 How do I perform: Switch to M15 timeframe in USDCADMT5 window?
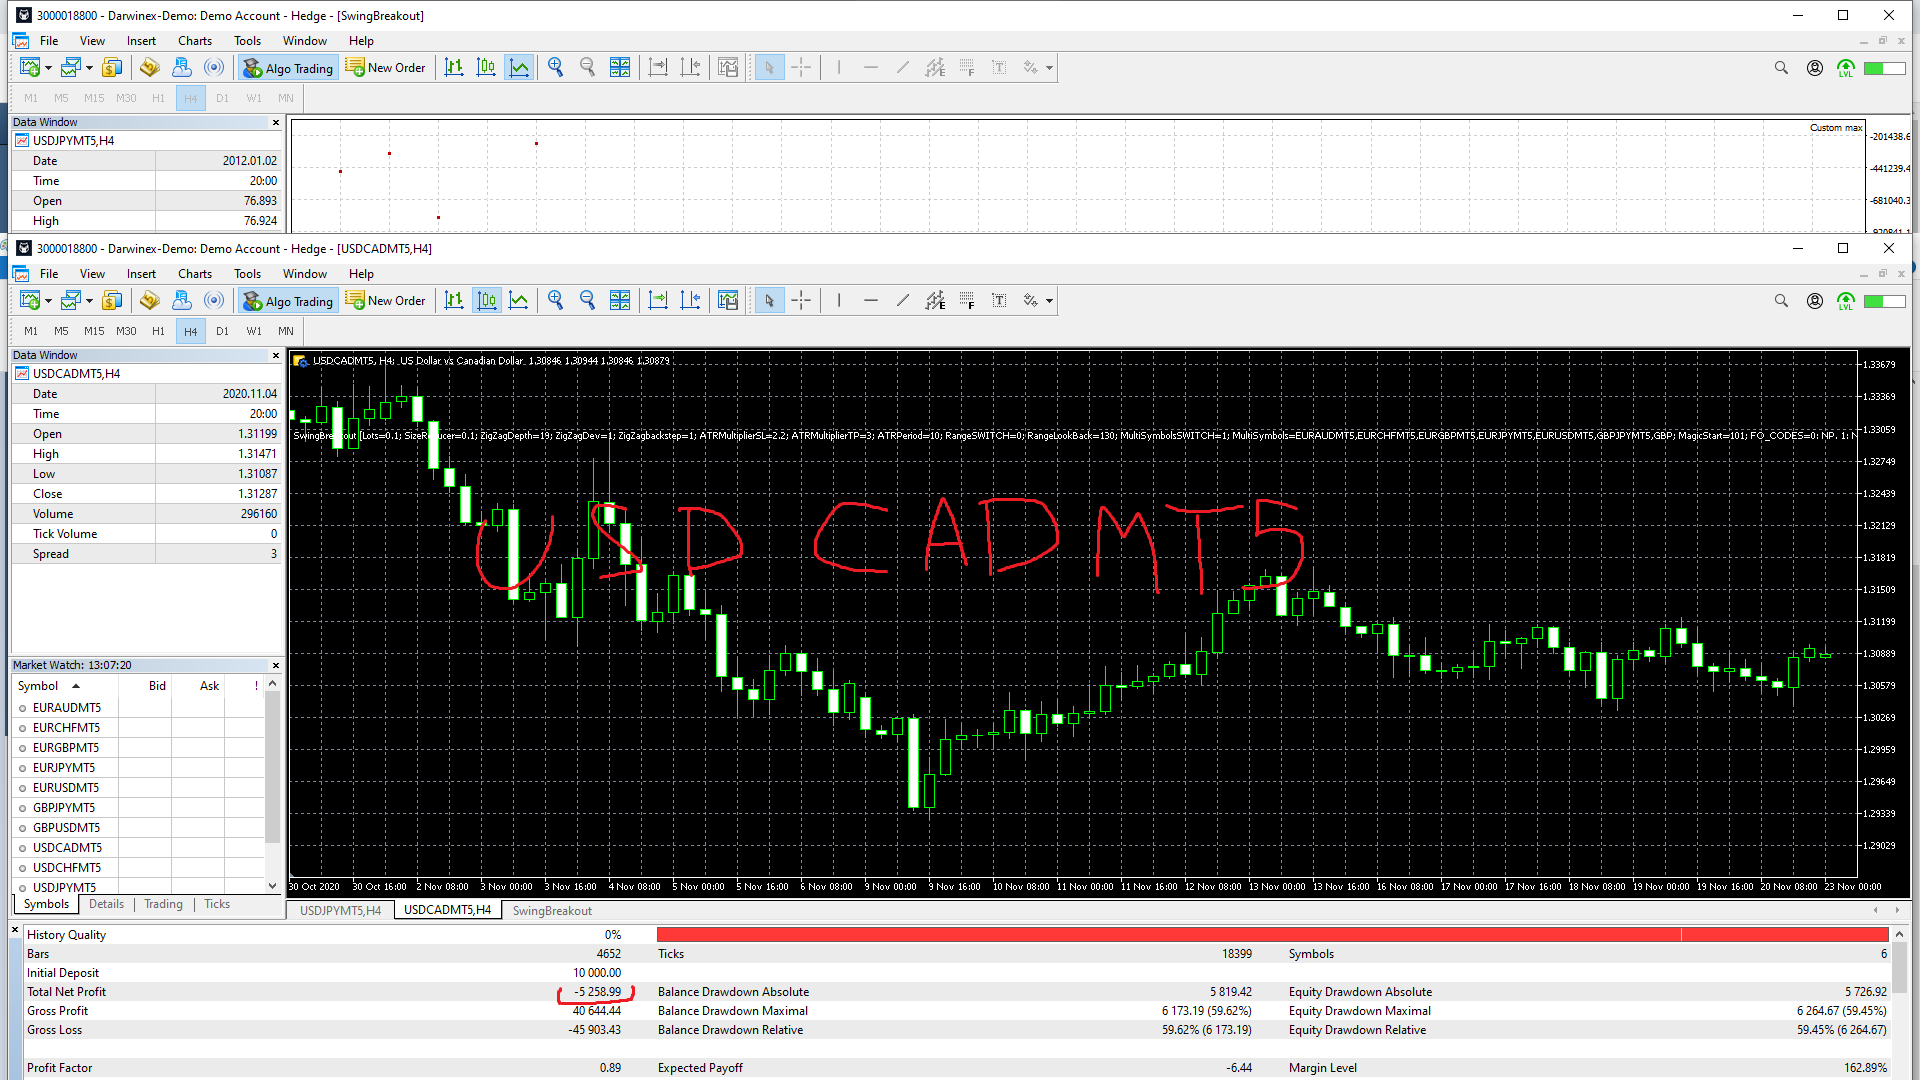(x=94, y=331)
